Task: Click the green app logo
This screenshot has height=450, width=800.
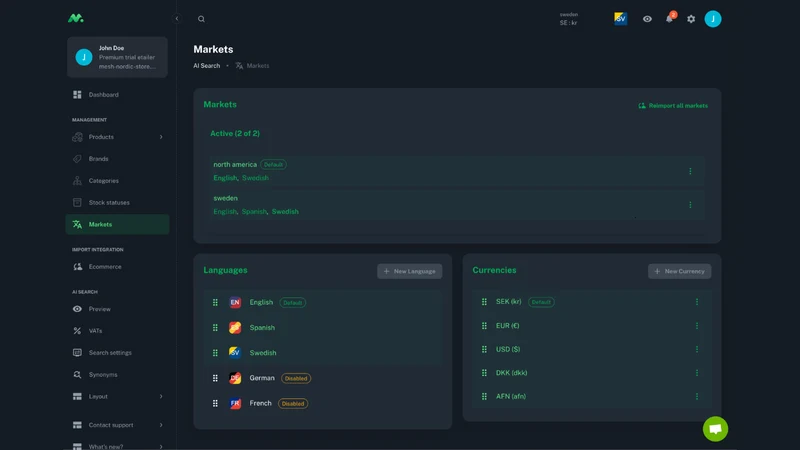Action: point(76,18)
